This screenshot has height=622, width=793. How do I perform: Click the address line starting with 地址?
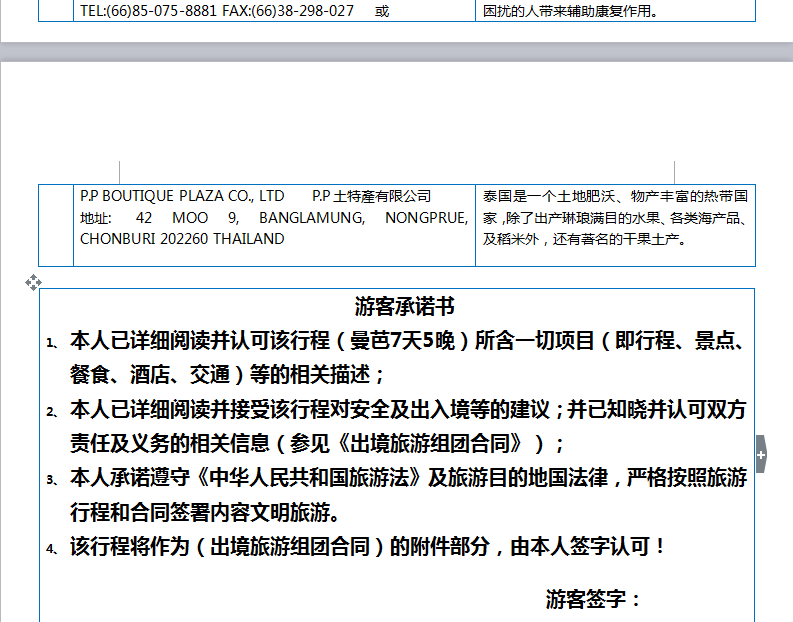273,218
